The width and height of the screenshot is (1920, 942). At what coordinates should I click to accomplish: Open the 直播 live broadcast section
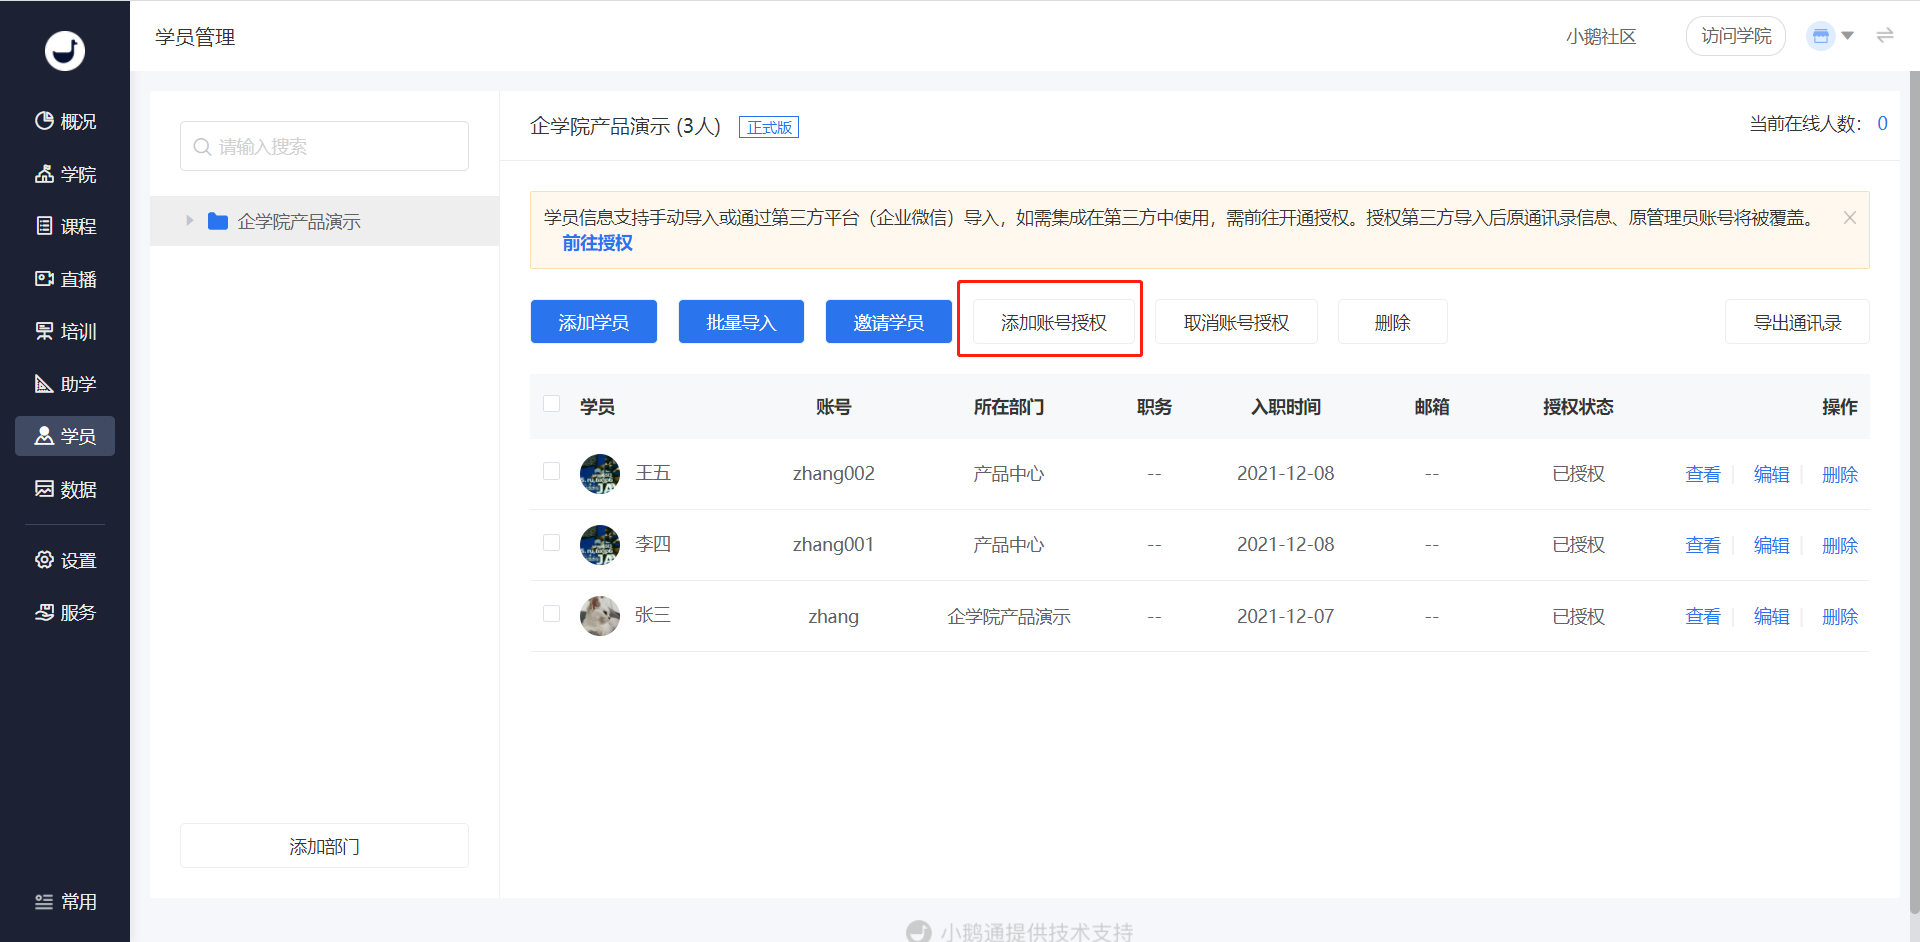tap(65, 279)
